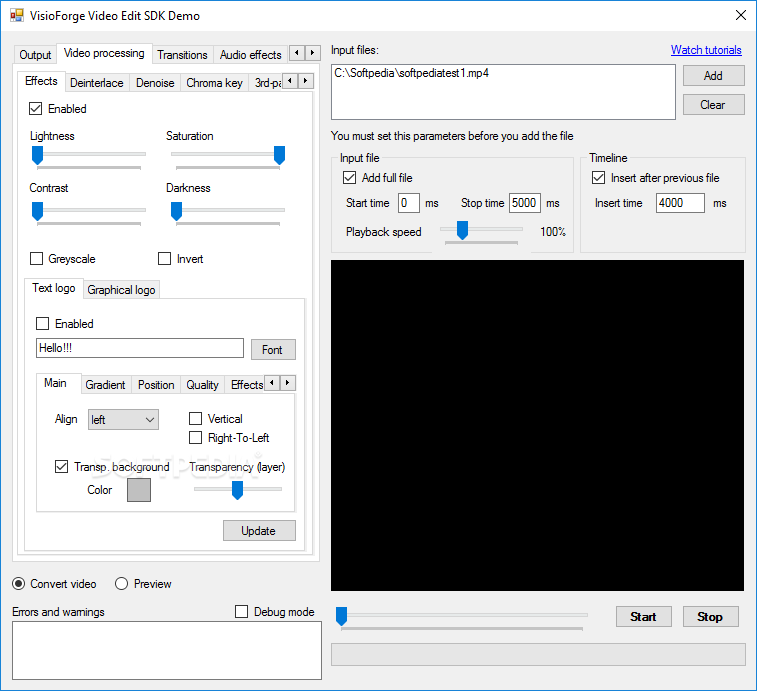Click the Darkness slider handle
757x691 pixels.
pos(177,212)
